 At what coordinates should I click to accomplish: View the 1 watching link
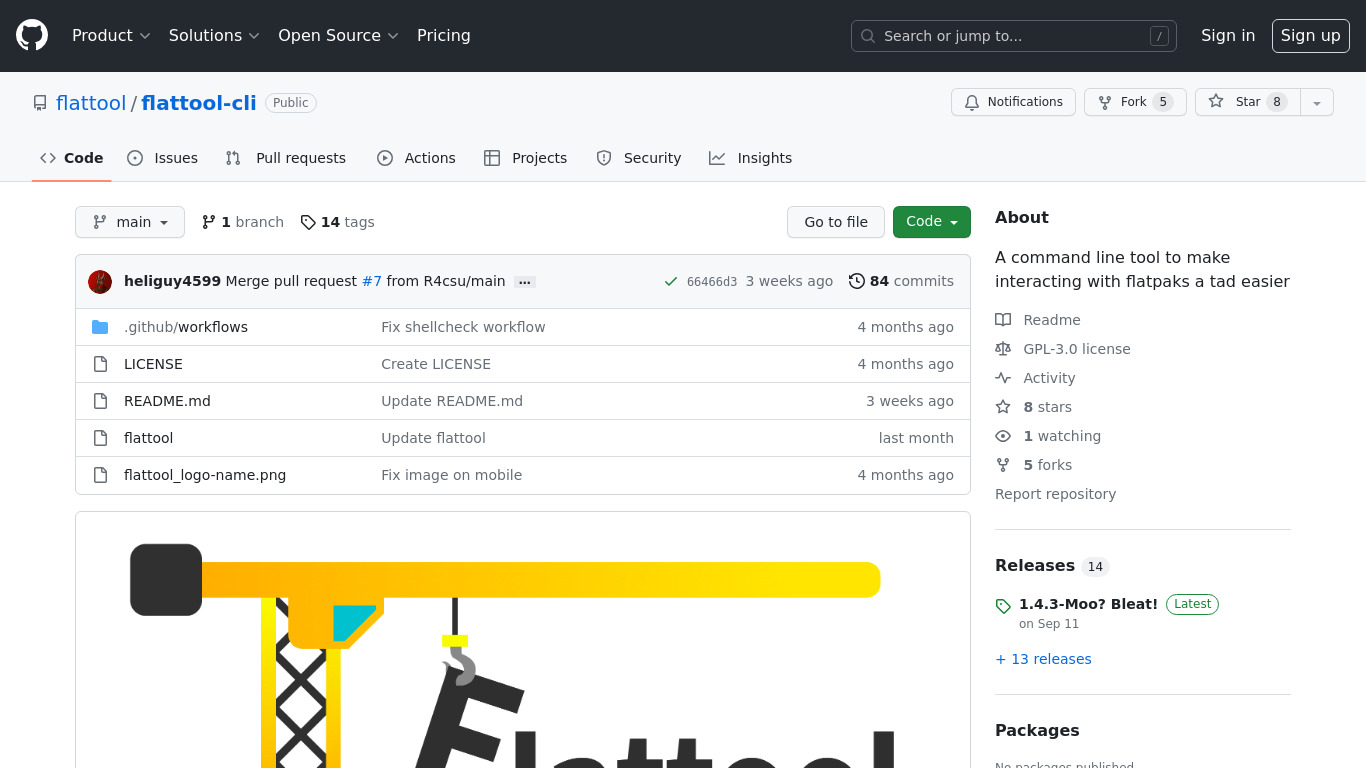(x=1048, y=436)
